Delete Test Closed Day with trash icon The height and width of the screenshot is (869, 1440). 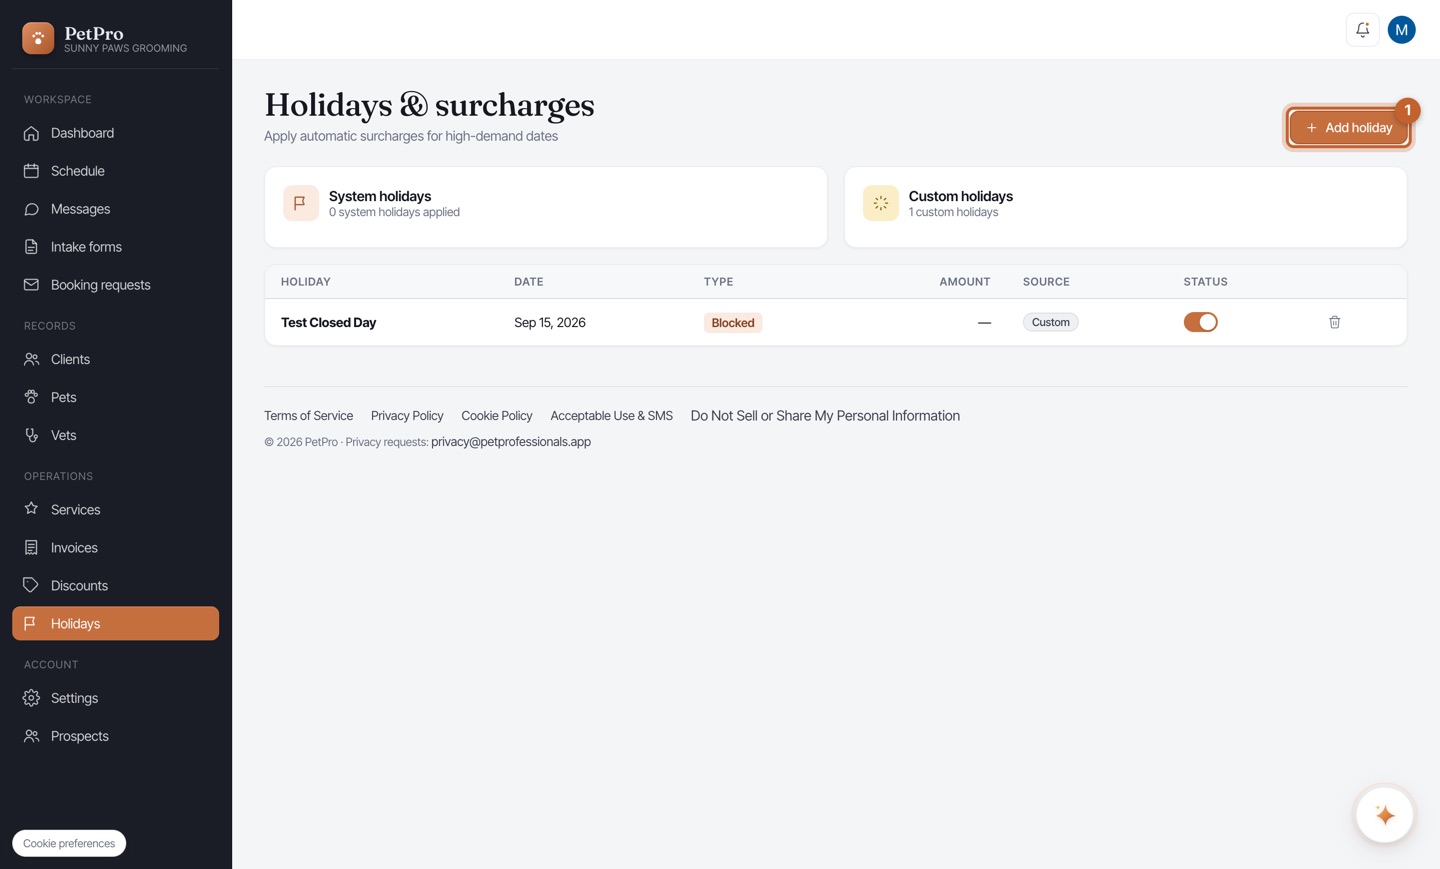[x=1334, y=322]
